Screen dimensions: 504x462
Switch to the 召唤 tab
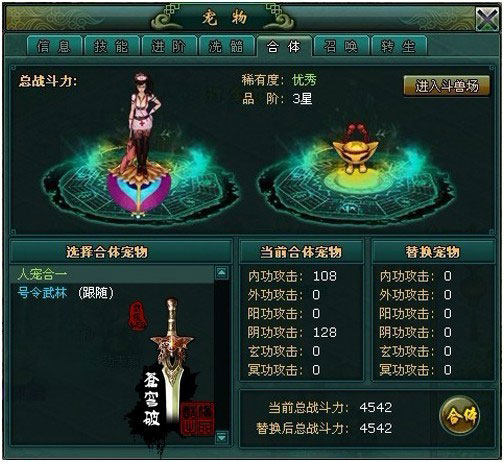coord(341,46)
